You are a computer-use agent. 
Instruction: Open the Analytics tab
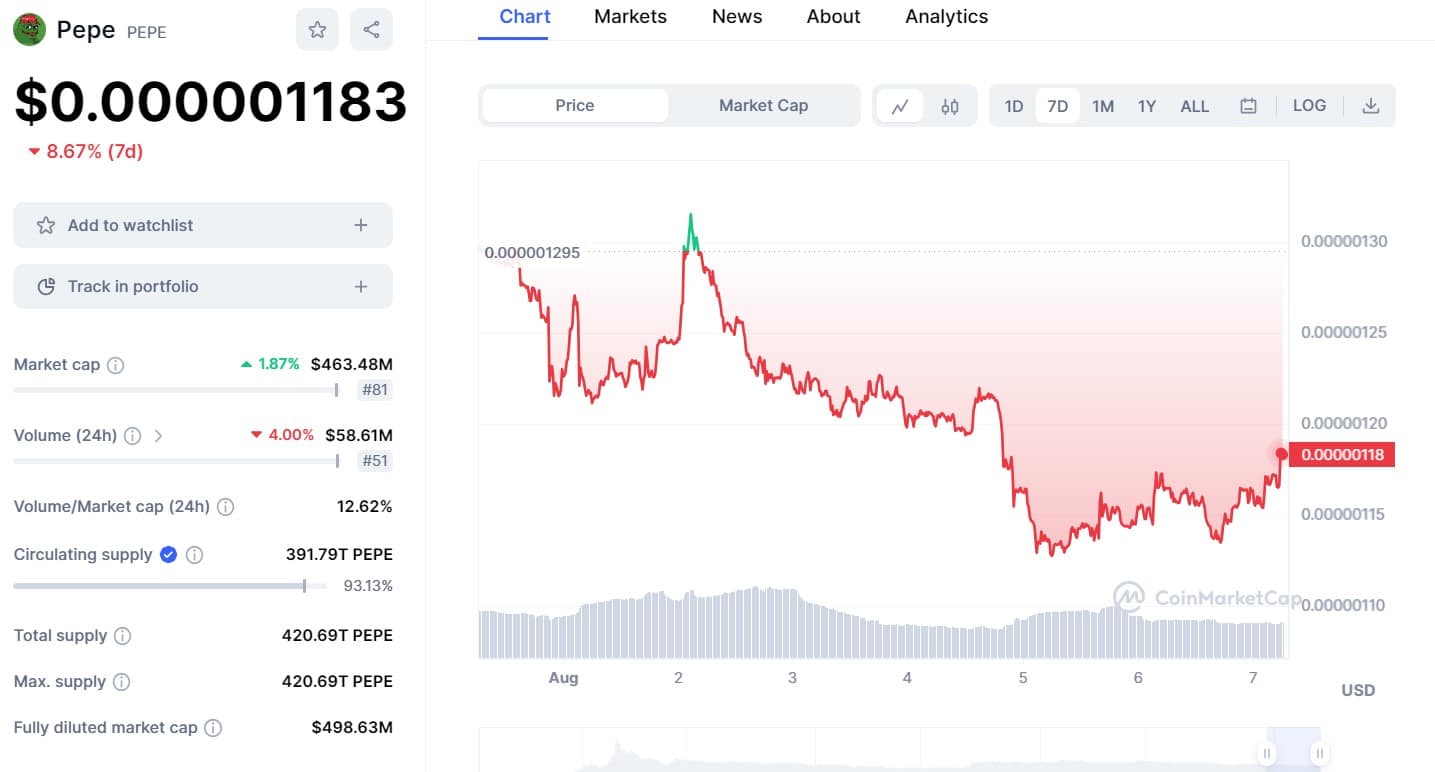point(947,17)
